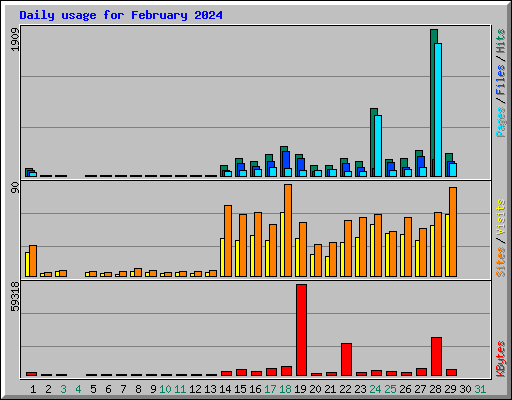The height and width of the screenshot is (400, 512).
Task: Click day label 24 on the x-axis
Action: click(375, 389)
